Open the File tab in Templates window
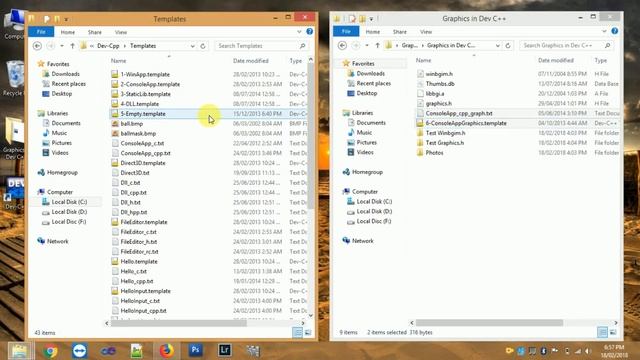Image resolution: width=640 pixels, height=360 pixels. pyautogui.click(x=41, y=32)
